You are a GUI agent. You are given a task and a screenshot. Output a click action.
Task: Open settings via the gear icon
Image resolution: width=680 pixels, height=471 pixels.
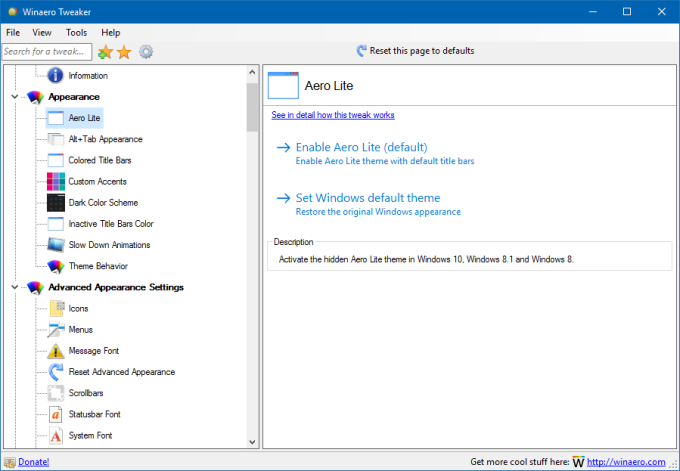(x=146, y=51)
